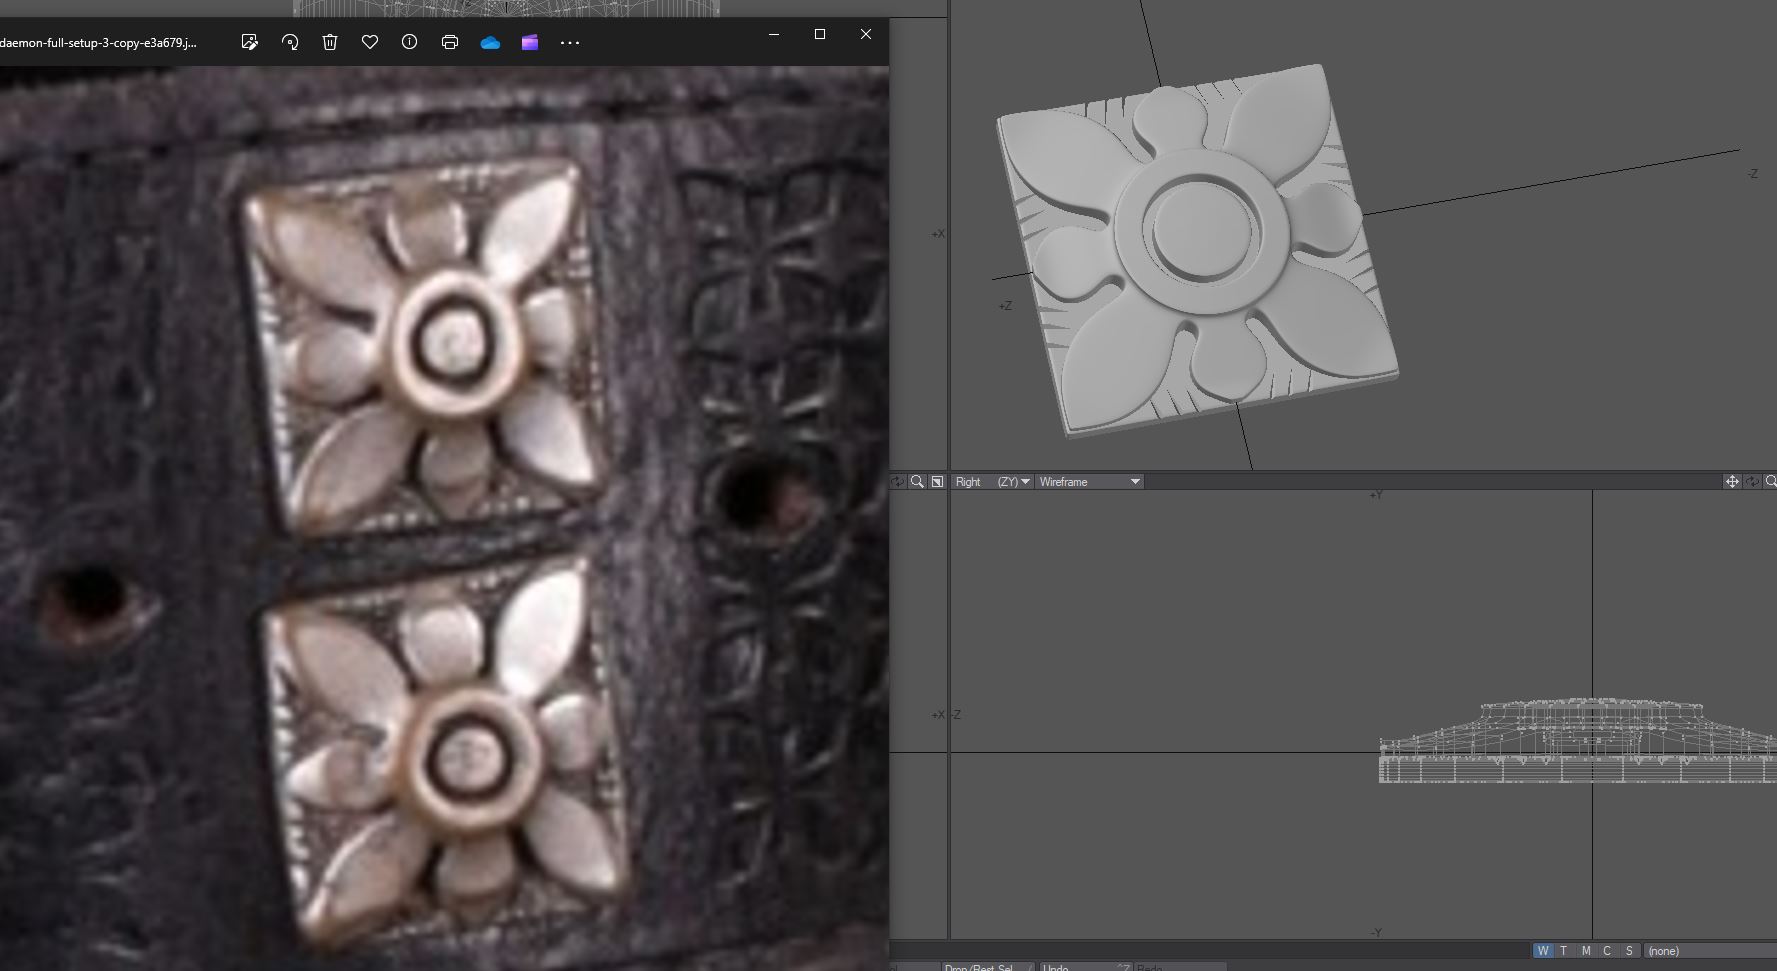Open OneDrive from Photos toolbar
1777x971 pixels.
pos(490,42)
